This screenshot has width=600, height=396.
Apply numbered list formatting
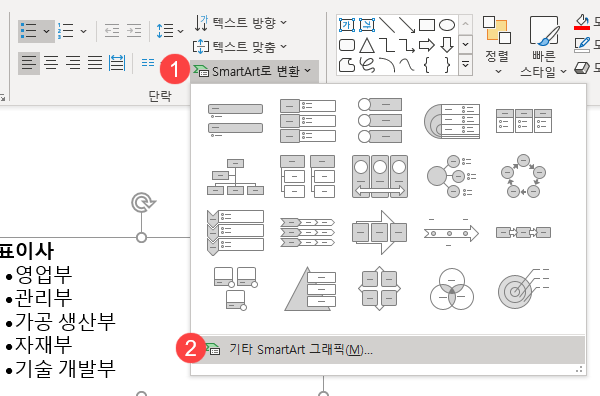point(66,31)
